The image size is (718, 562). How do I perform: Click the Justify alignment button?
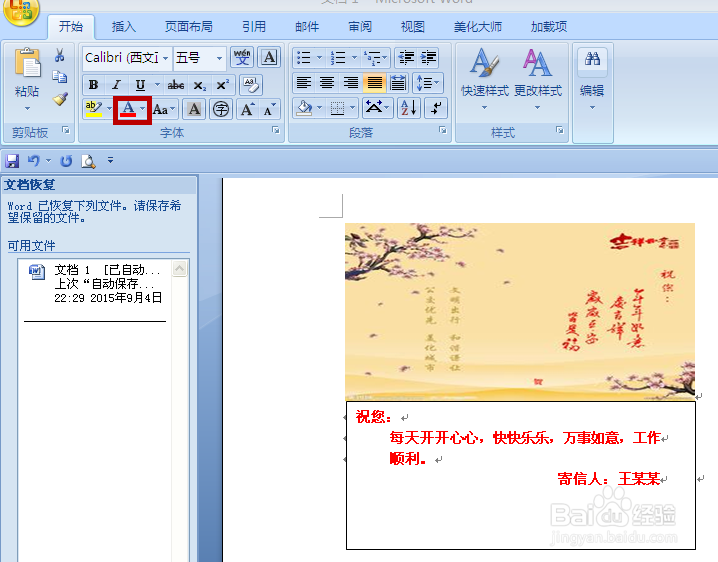click(x=375, y=83)
